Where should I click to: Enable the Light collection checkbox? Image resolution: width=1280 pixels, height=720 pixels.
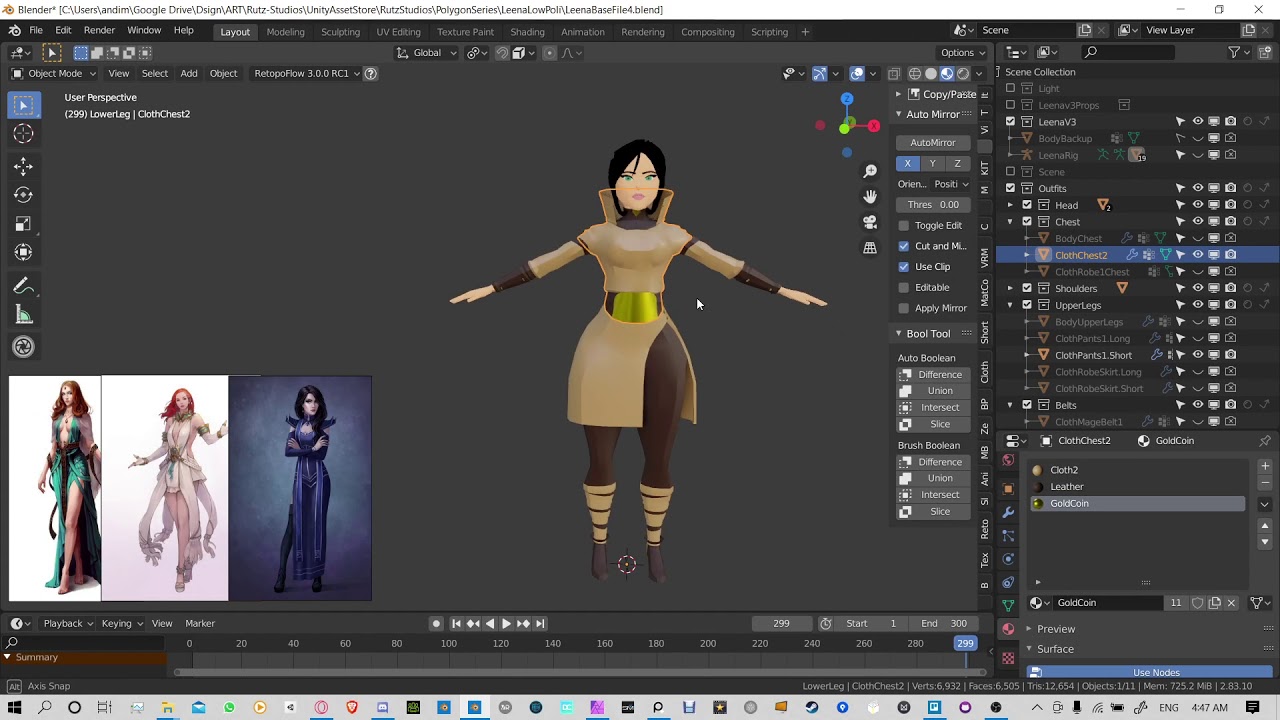click(1010, 88)
